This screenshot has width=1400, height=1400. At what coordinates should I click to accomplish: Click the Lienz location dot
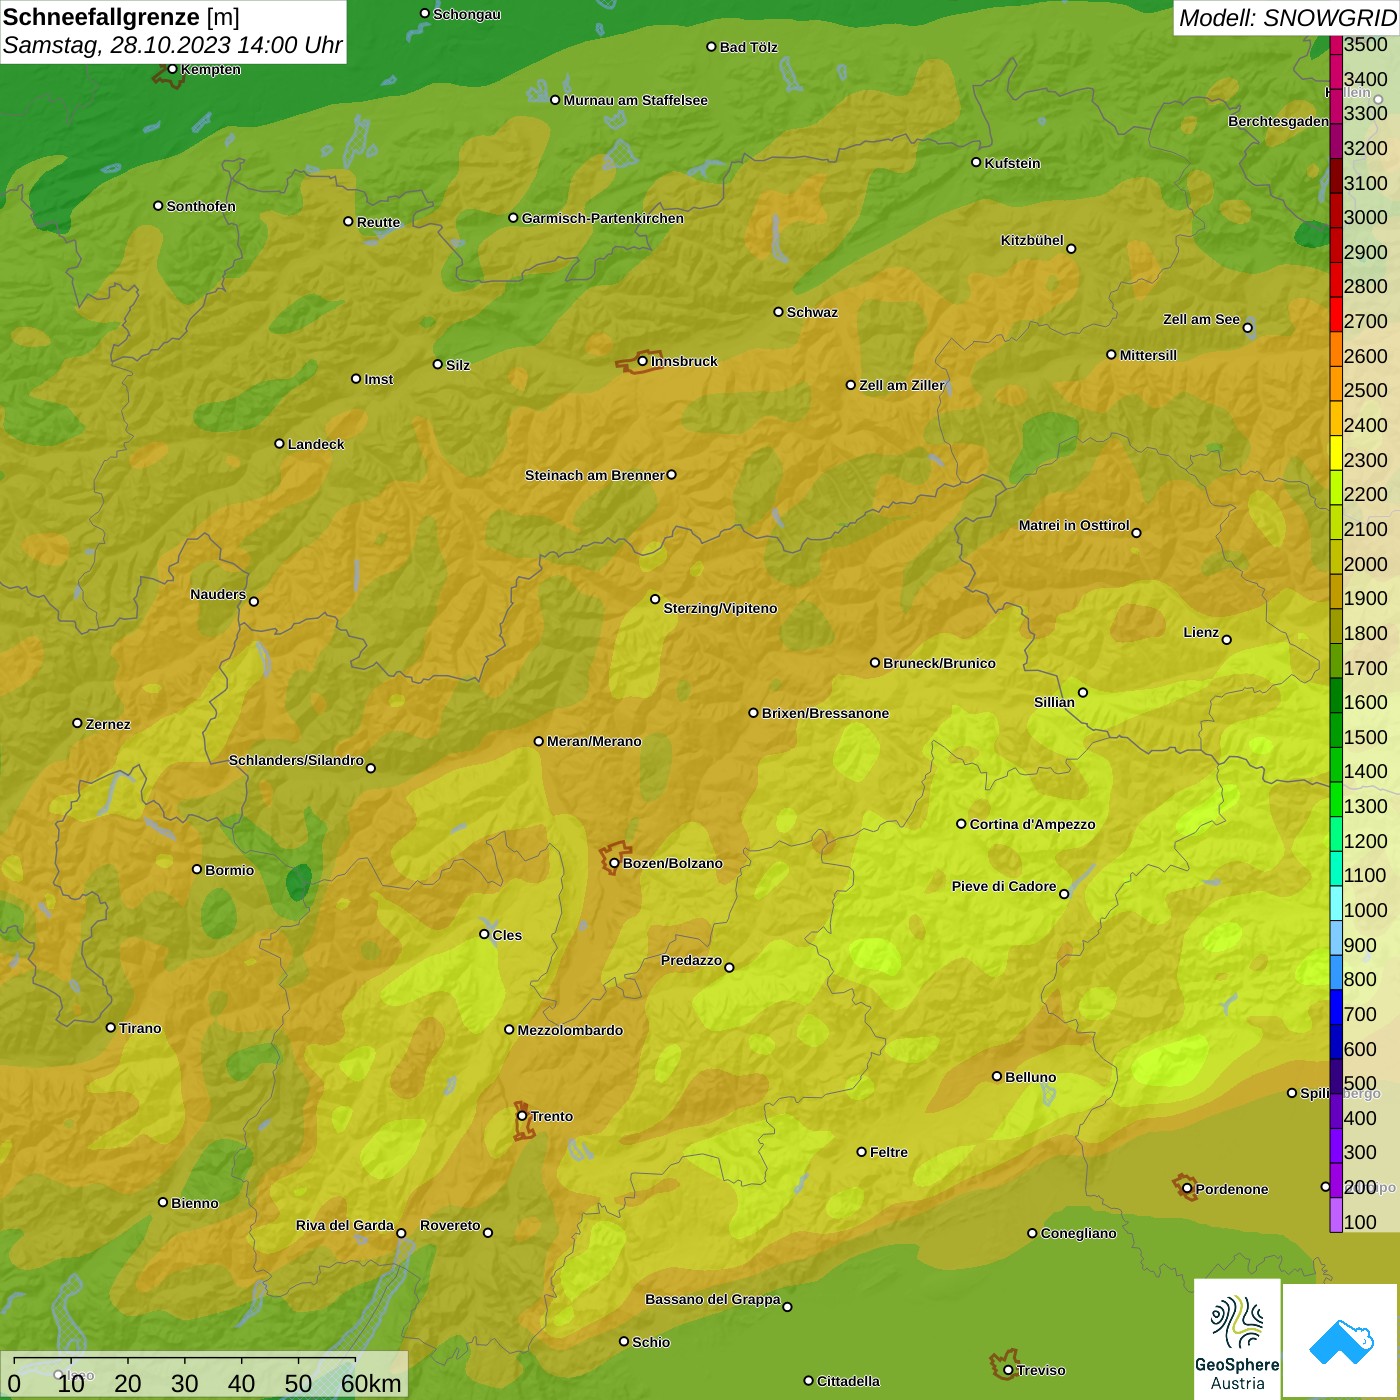pyautogui.click(x=1227, y=640)
